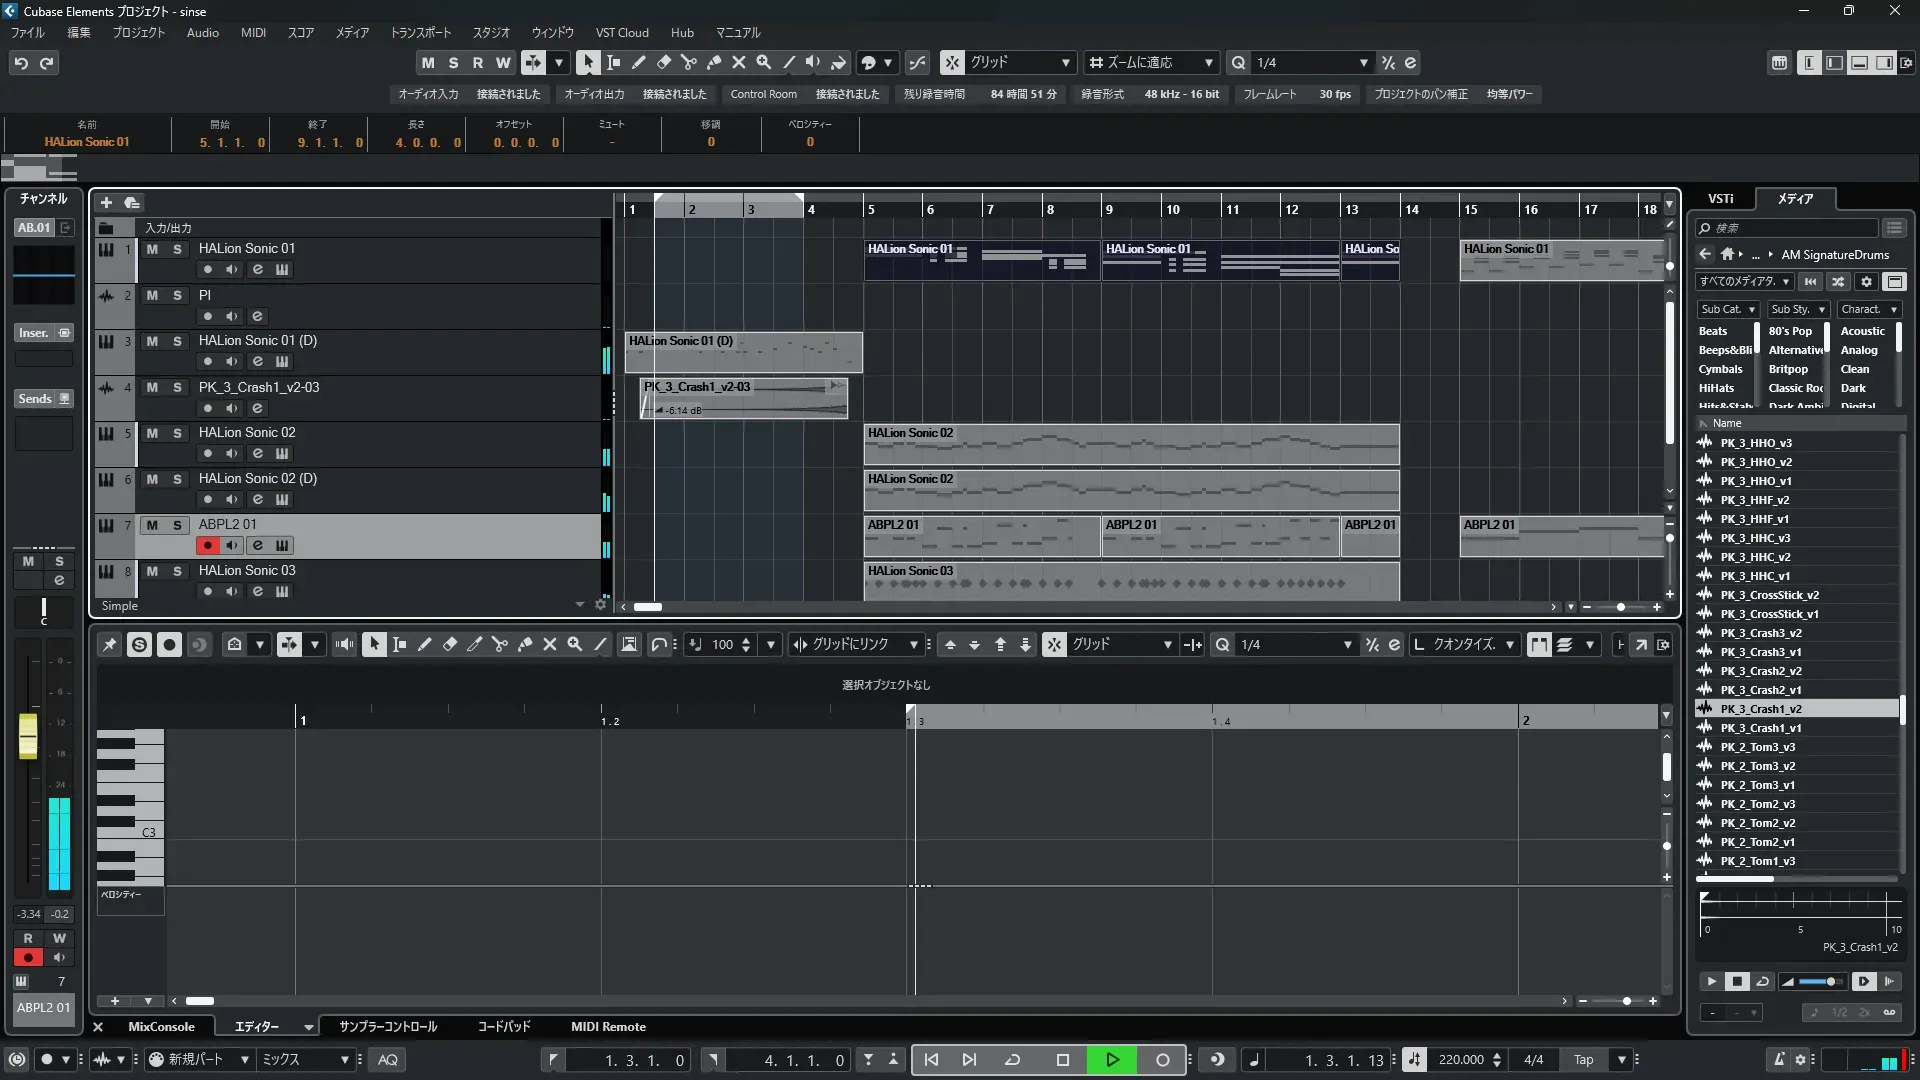The width and height of the screenshot is (1920, 1080).
Task: Click the Add Track plus icon
Action: coord(106,203)
